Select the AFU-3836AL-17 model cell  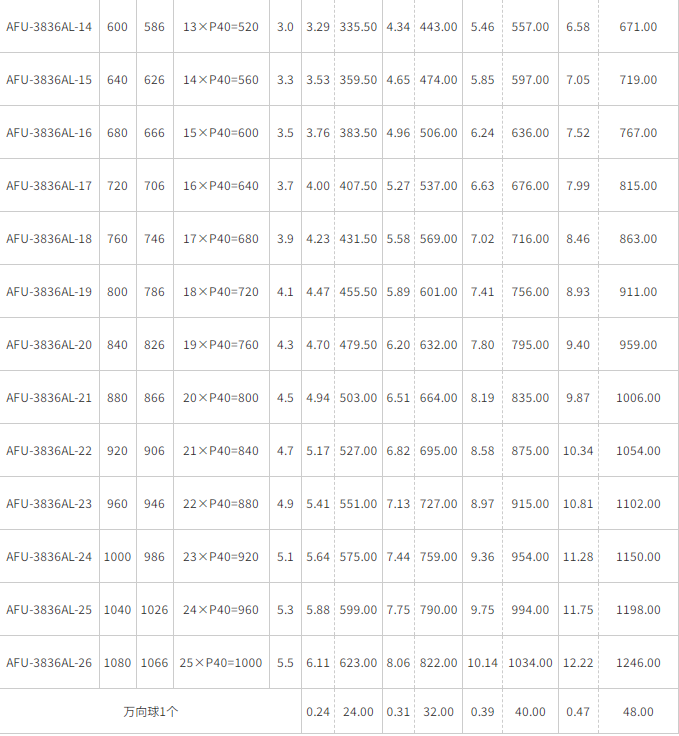pos(49,186)
